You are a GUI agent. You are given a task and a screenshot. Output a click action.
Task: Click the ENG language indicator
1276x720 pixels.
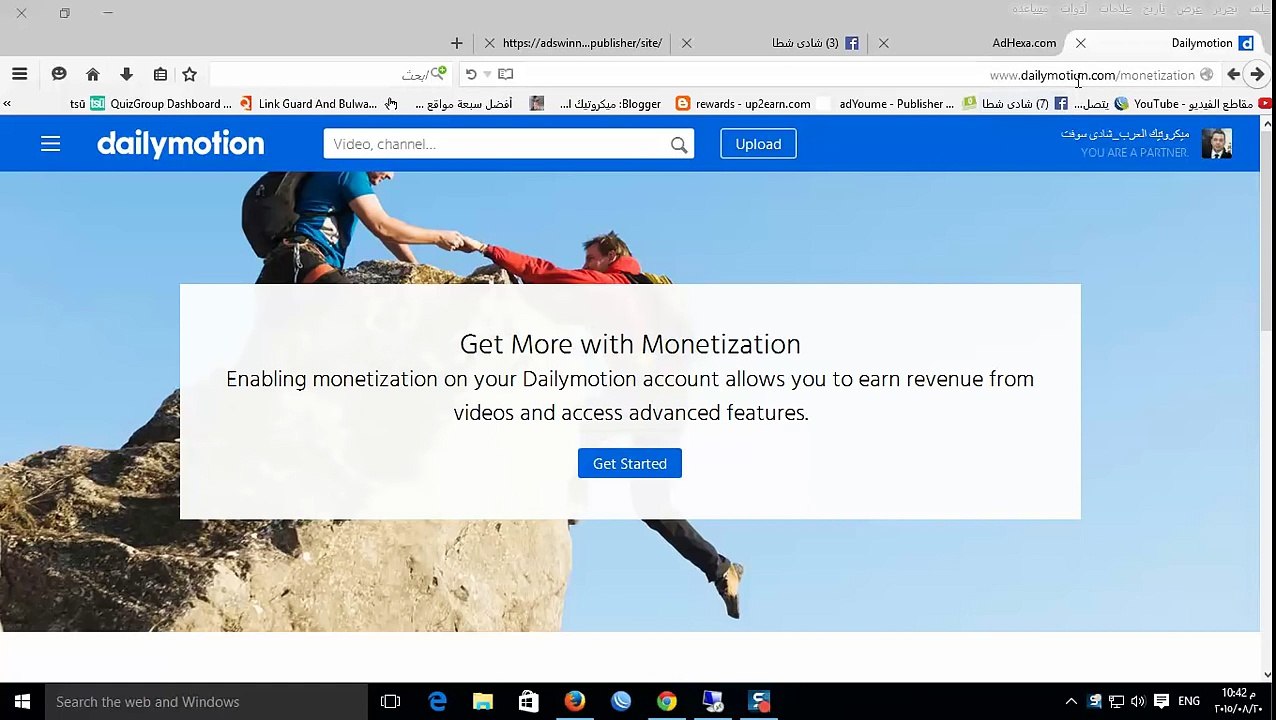(1188, 702)
